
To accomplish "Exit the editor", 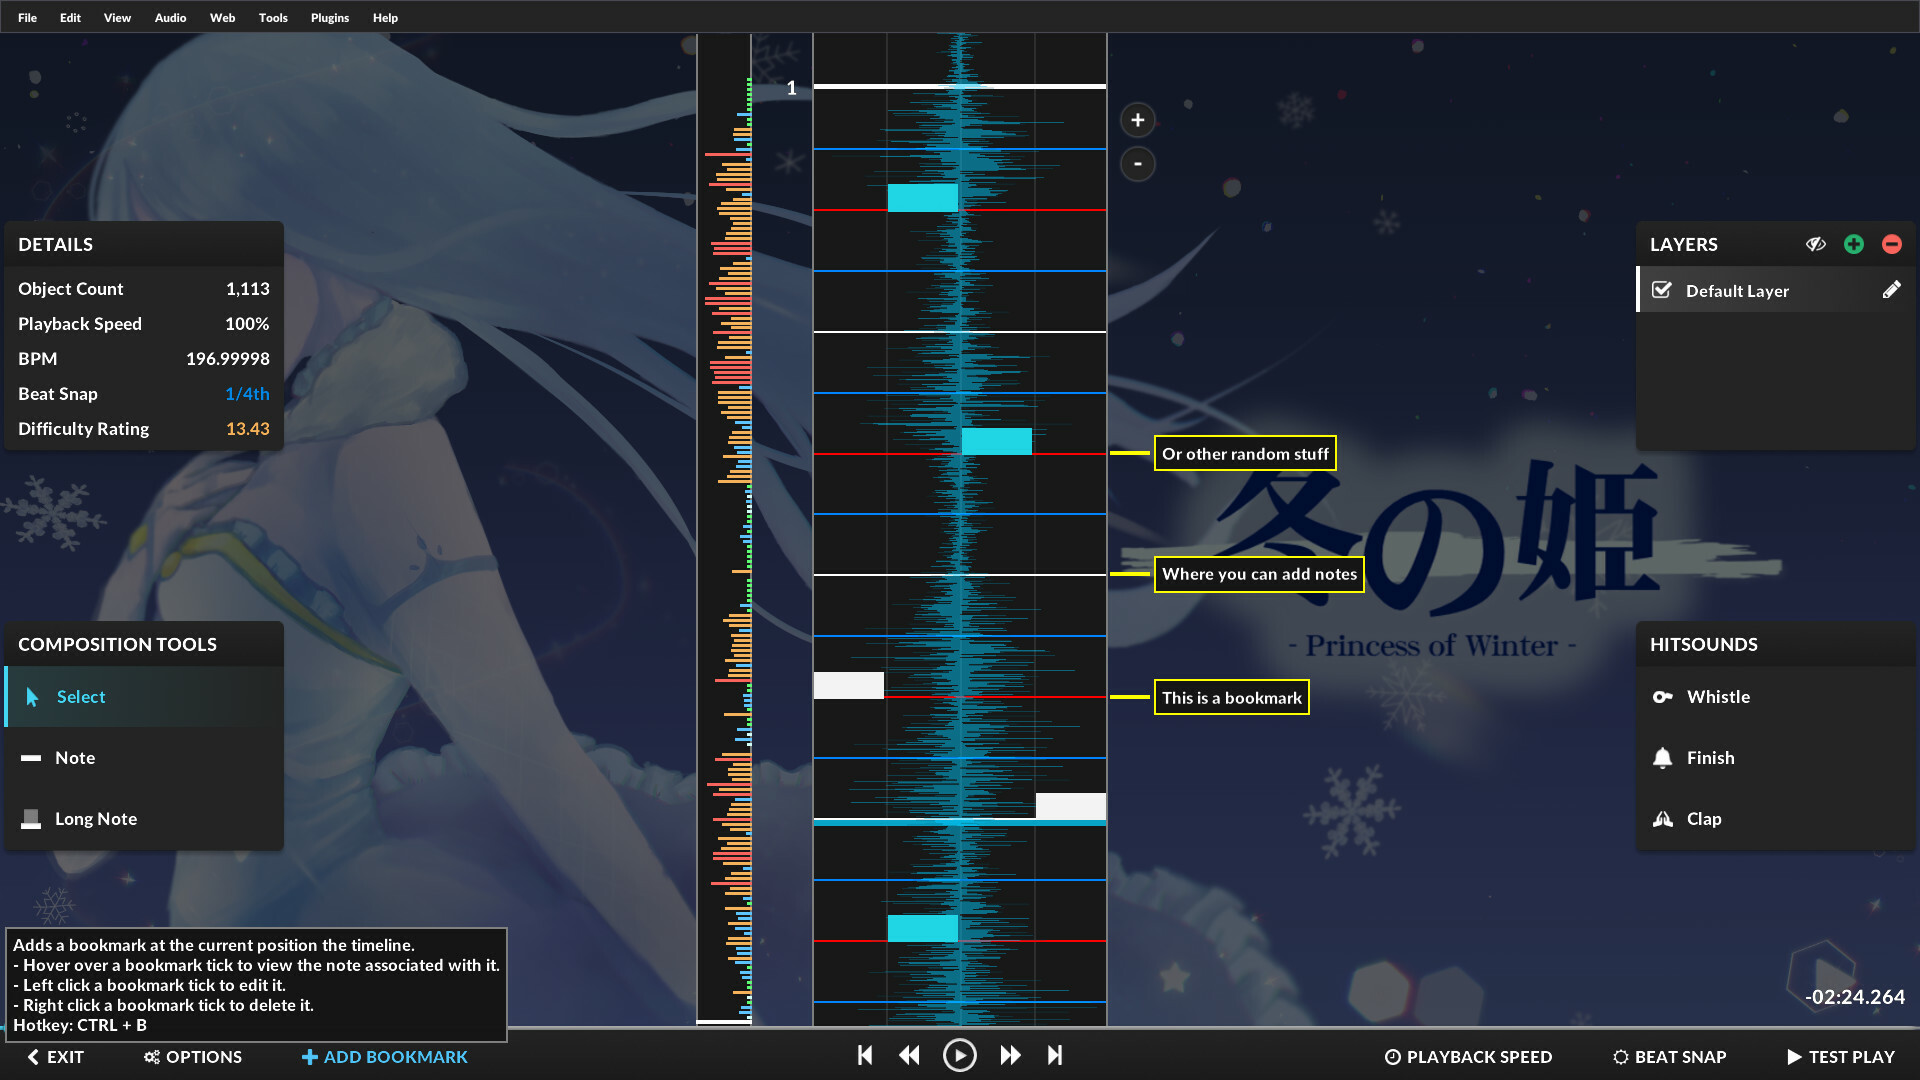I will click(x=56, y=1057).
